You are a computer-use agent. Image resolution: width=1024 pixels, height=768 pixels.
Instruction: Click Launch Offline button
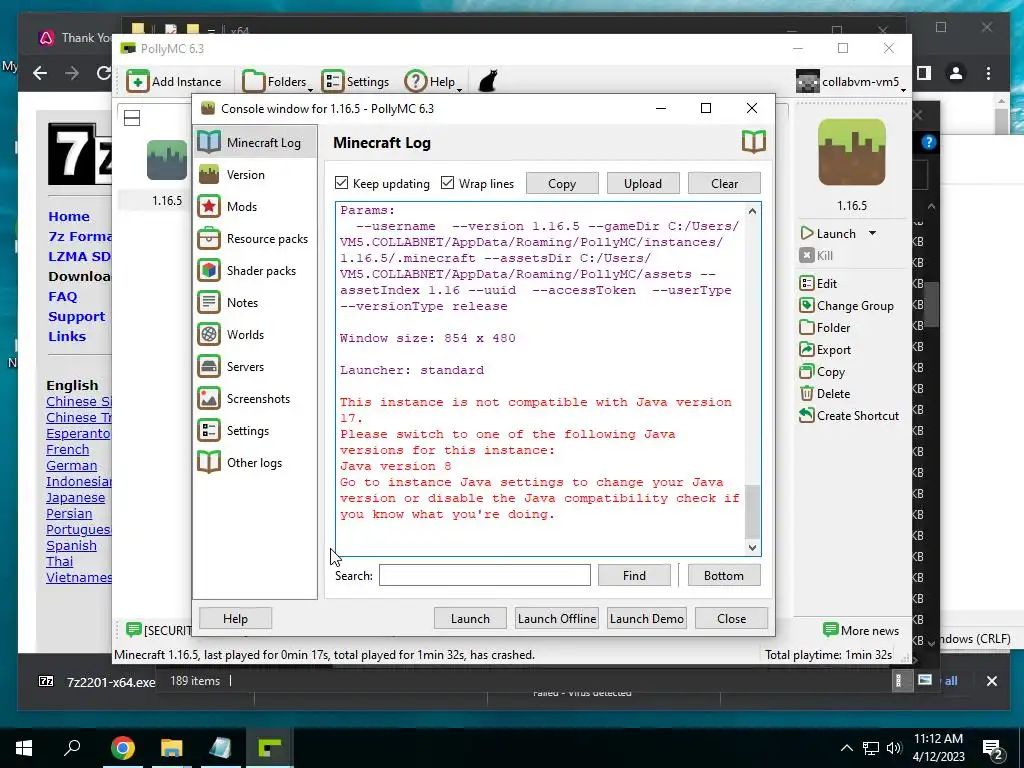coord(557,618)
